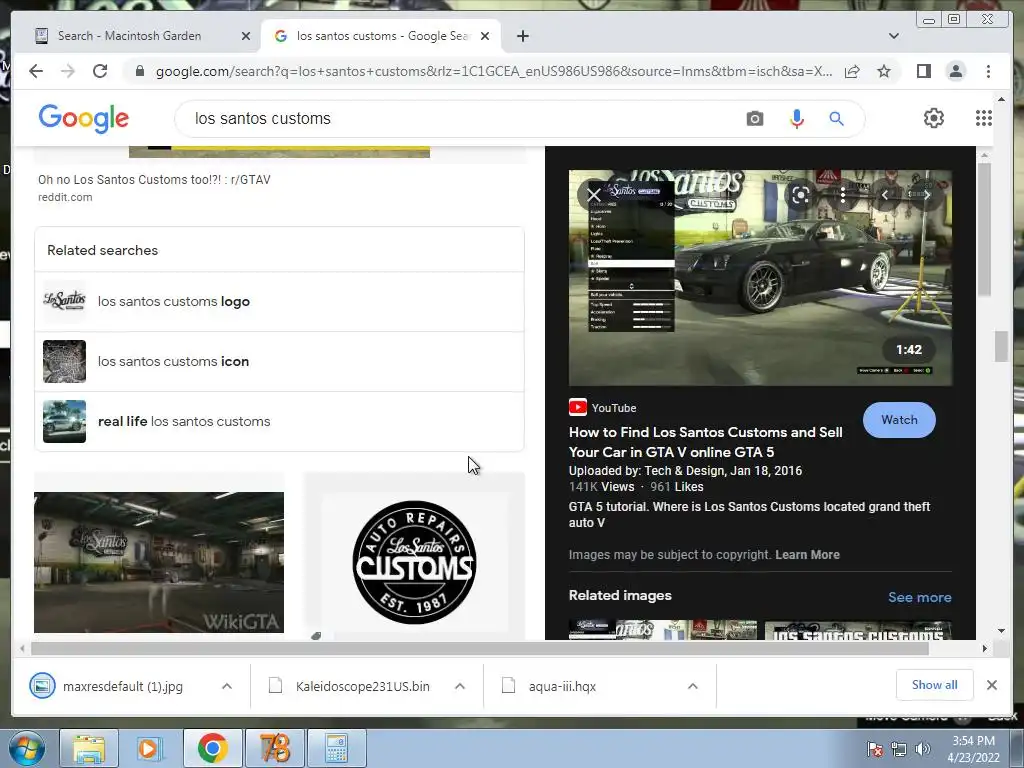Screen dimensions: 1024x768
Task: Open Chrome three-dot menu
Action: point(988,71)
